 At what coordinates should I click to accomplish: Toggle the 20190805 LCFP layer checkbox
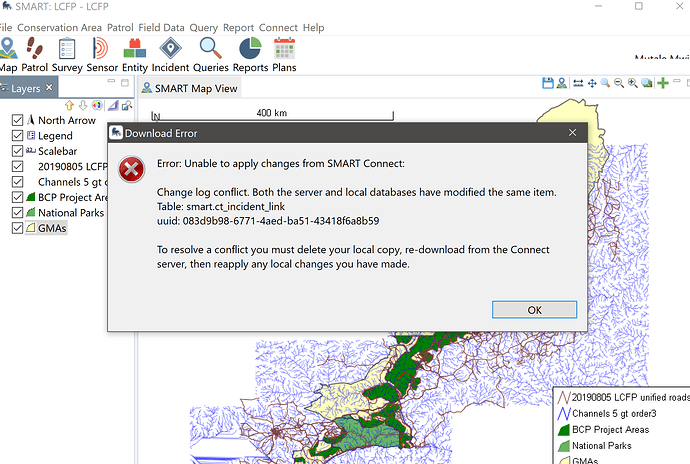point(18,166)
